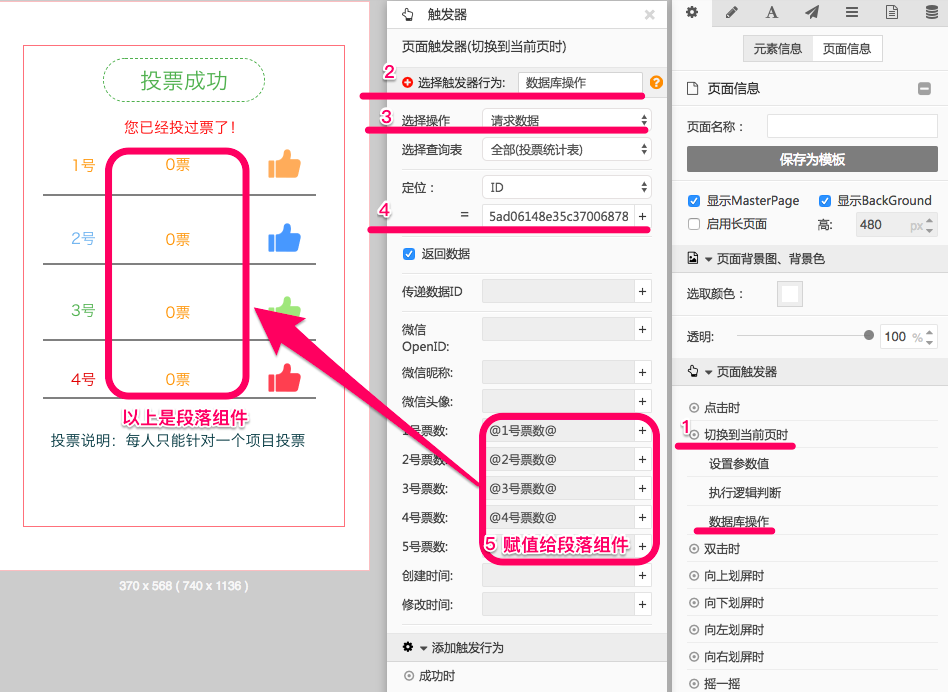948x692 pixels.
Task: Click the plus beside 修改时间 field
Action: coord(642,604)
